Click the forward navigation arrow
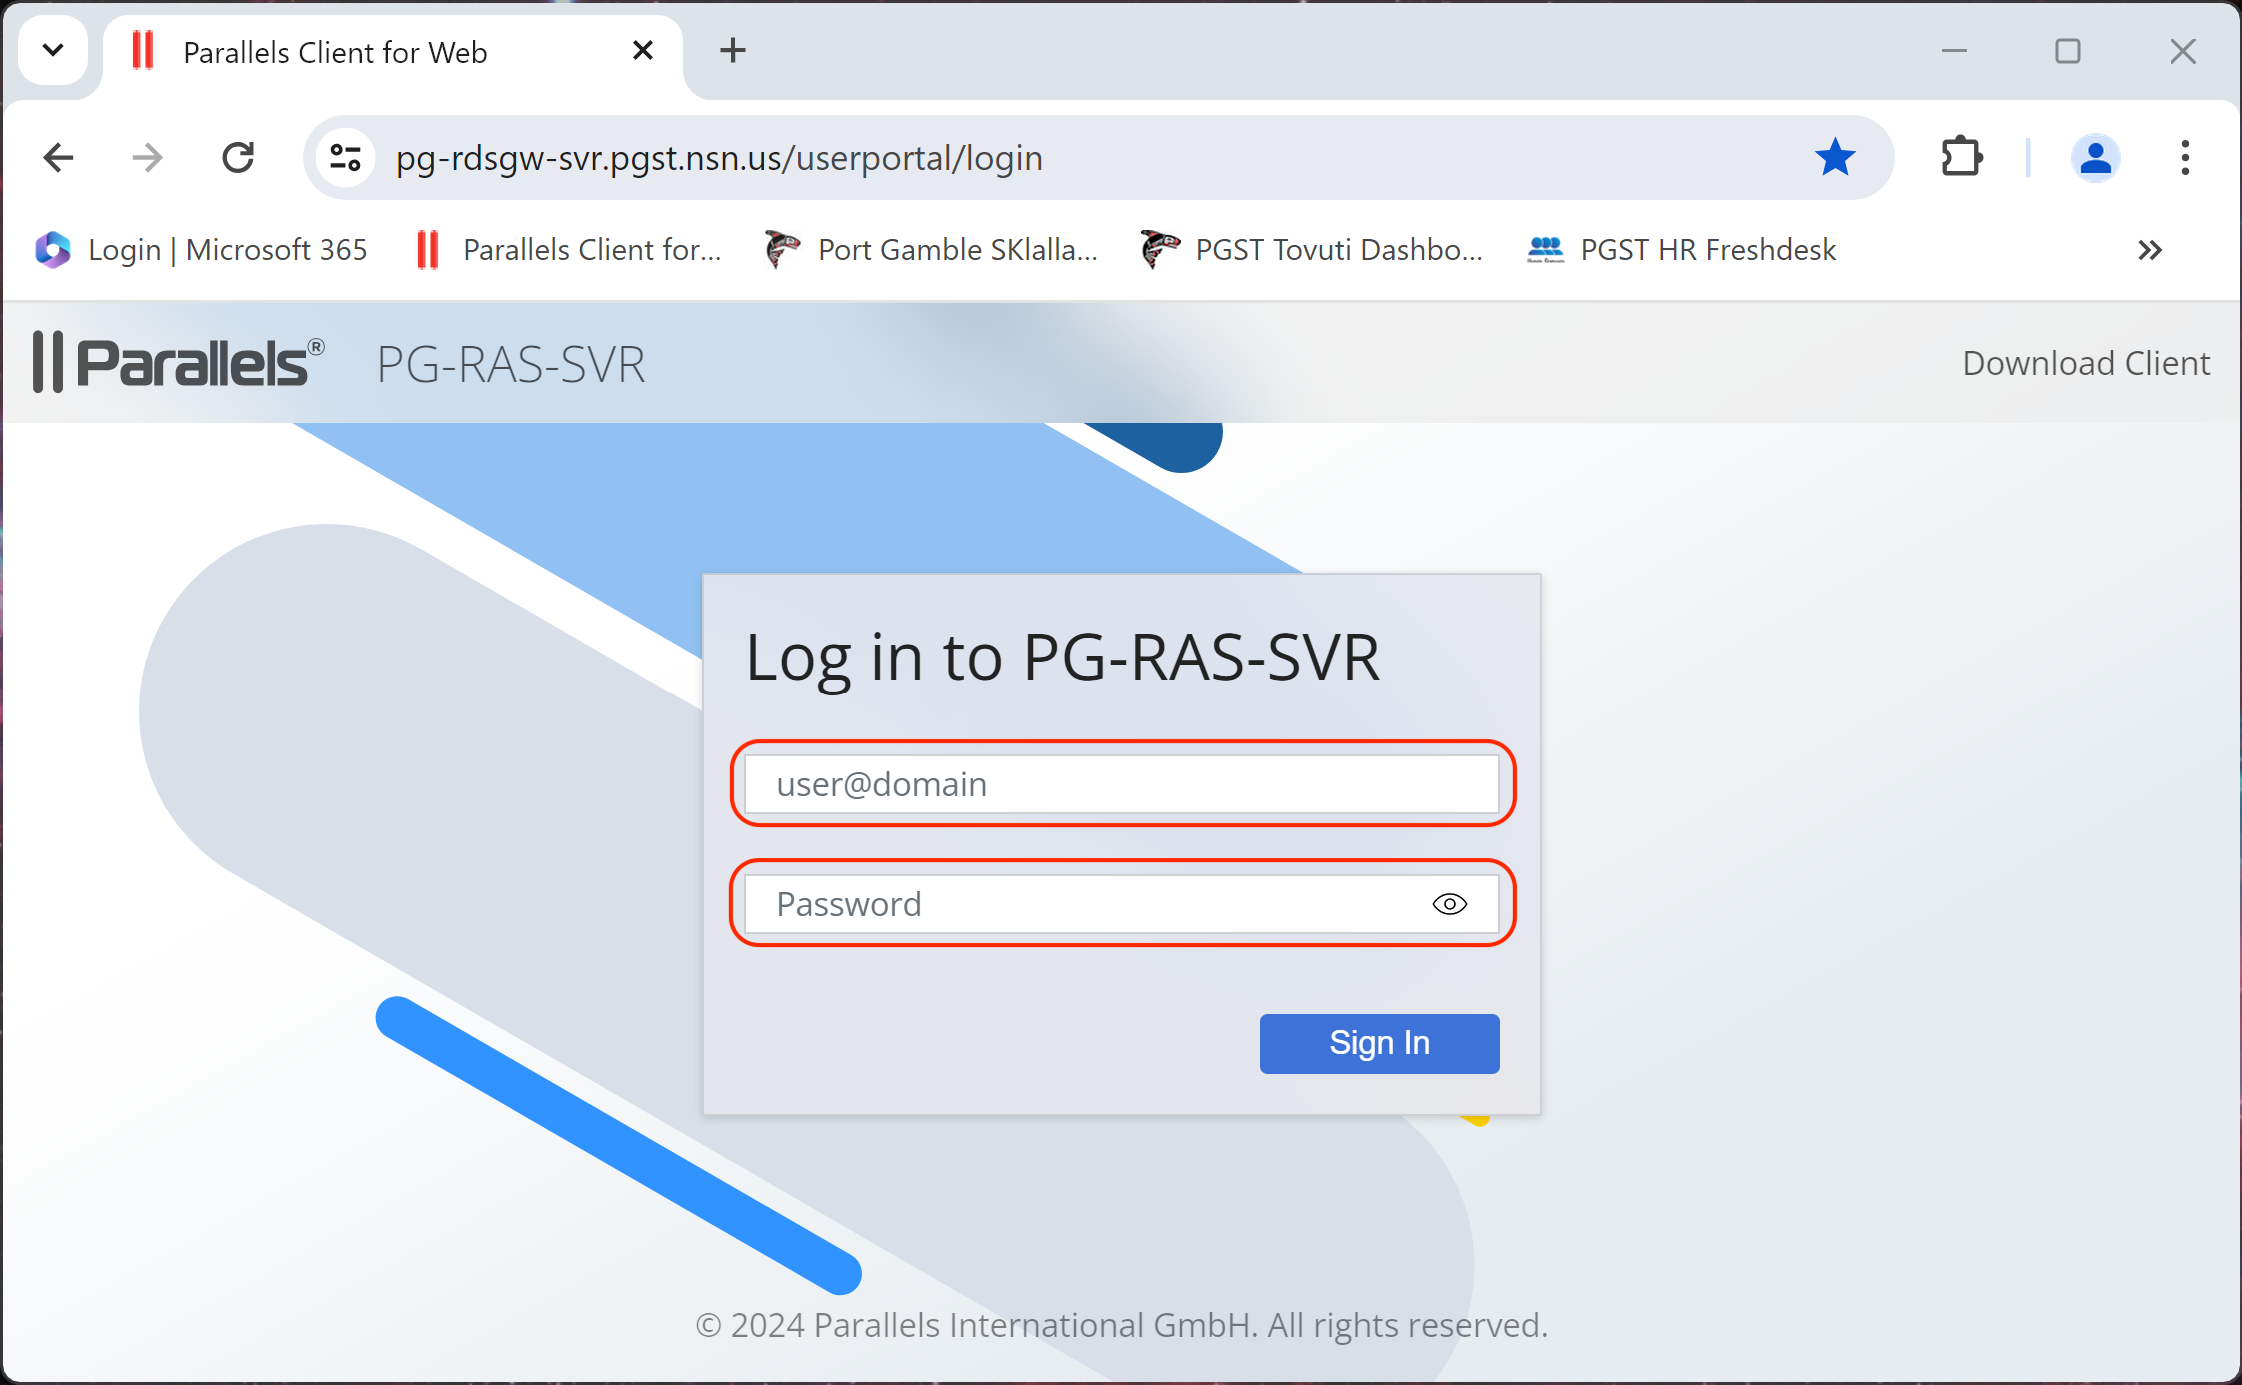This screenshot has width=2242, height=1385. [x=147, y=157]
